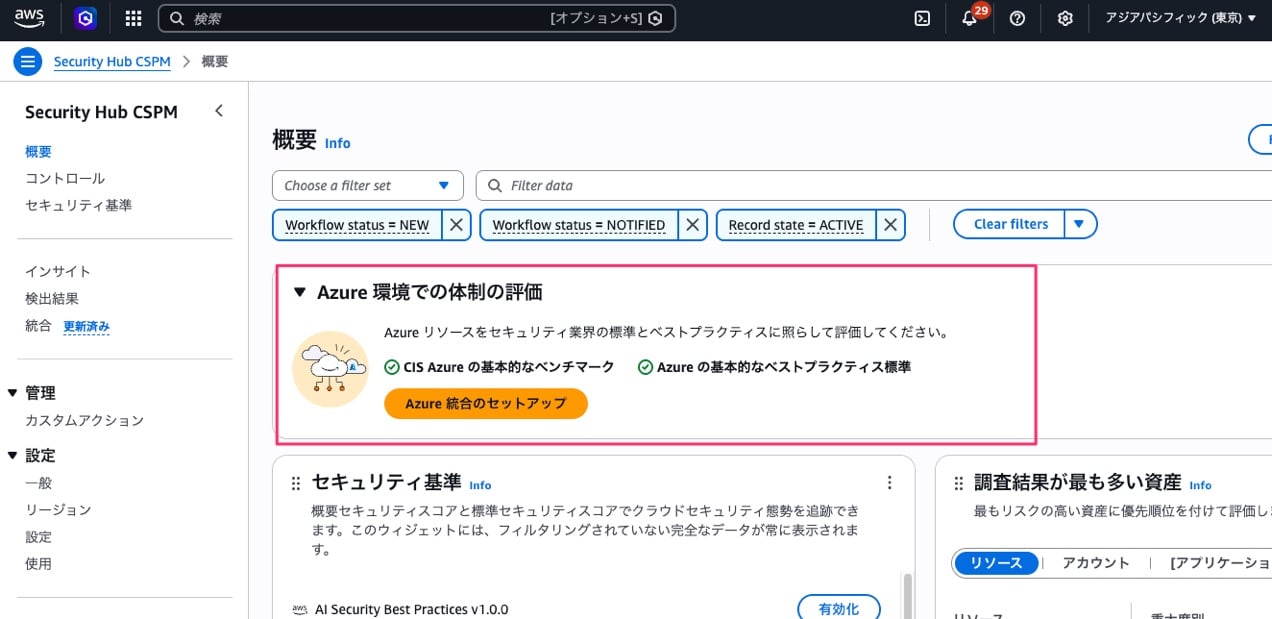Image resolution: width=1272 pixels, height=619 pixels.
Task: Click the Filter data input field
Action: [x=874, y=185]
